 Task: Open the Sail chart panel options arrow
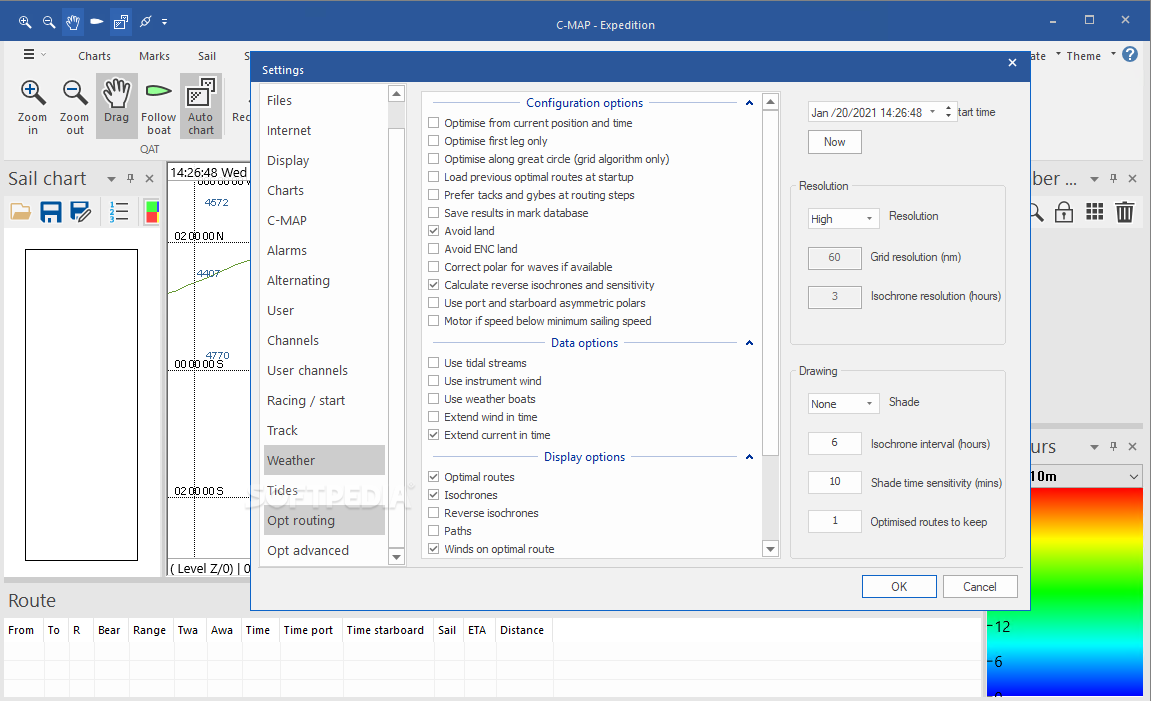click(x=112, y=179)
